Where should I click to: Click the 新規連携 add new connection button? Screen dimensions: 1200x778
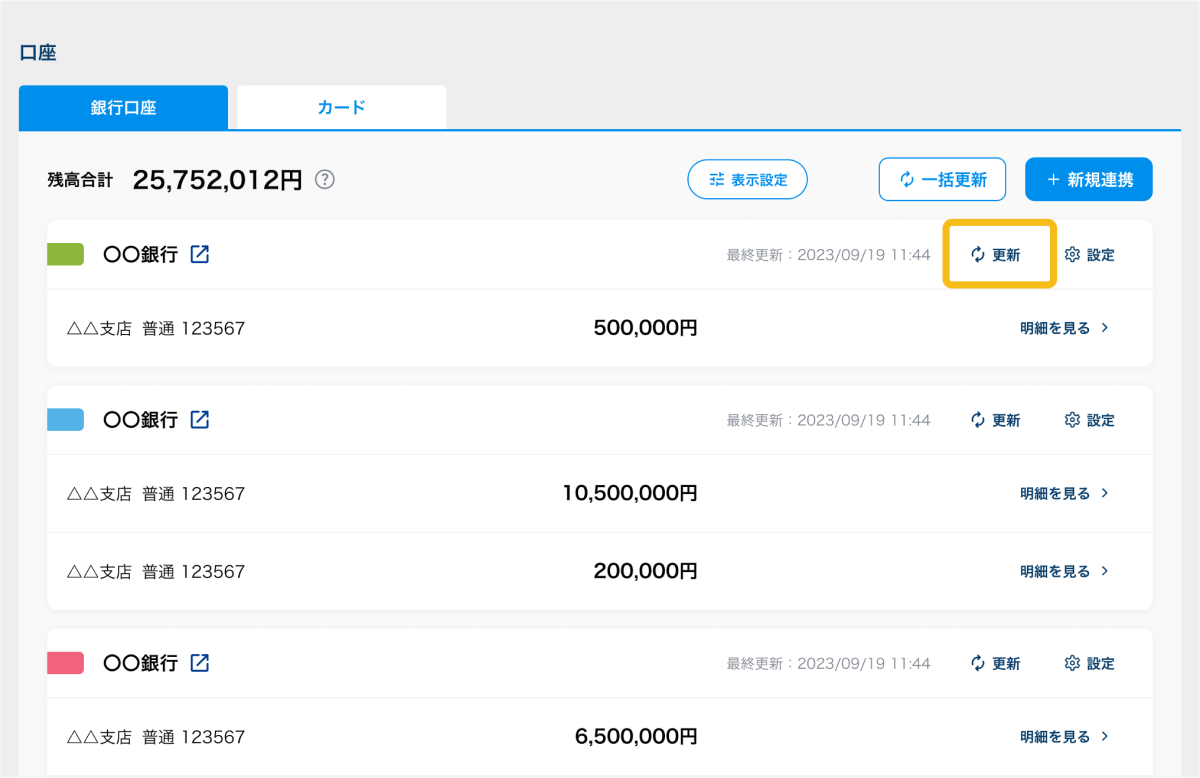1088,180
